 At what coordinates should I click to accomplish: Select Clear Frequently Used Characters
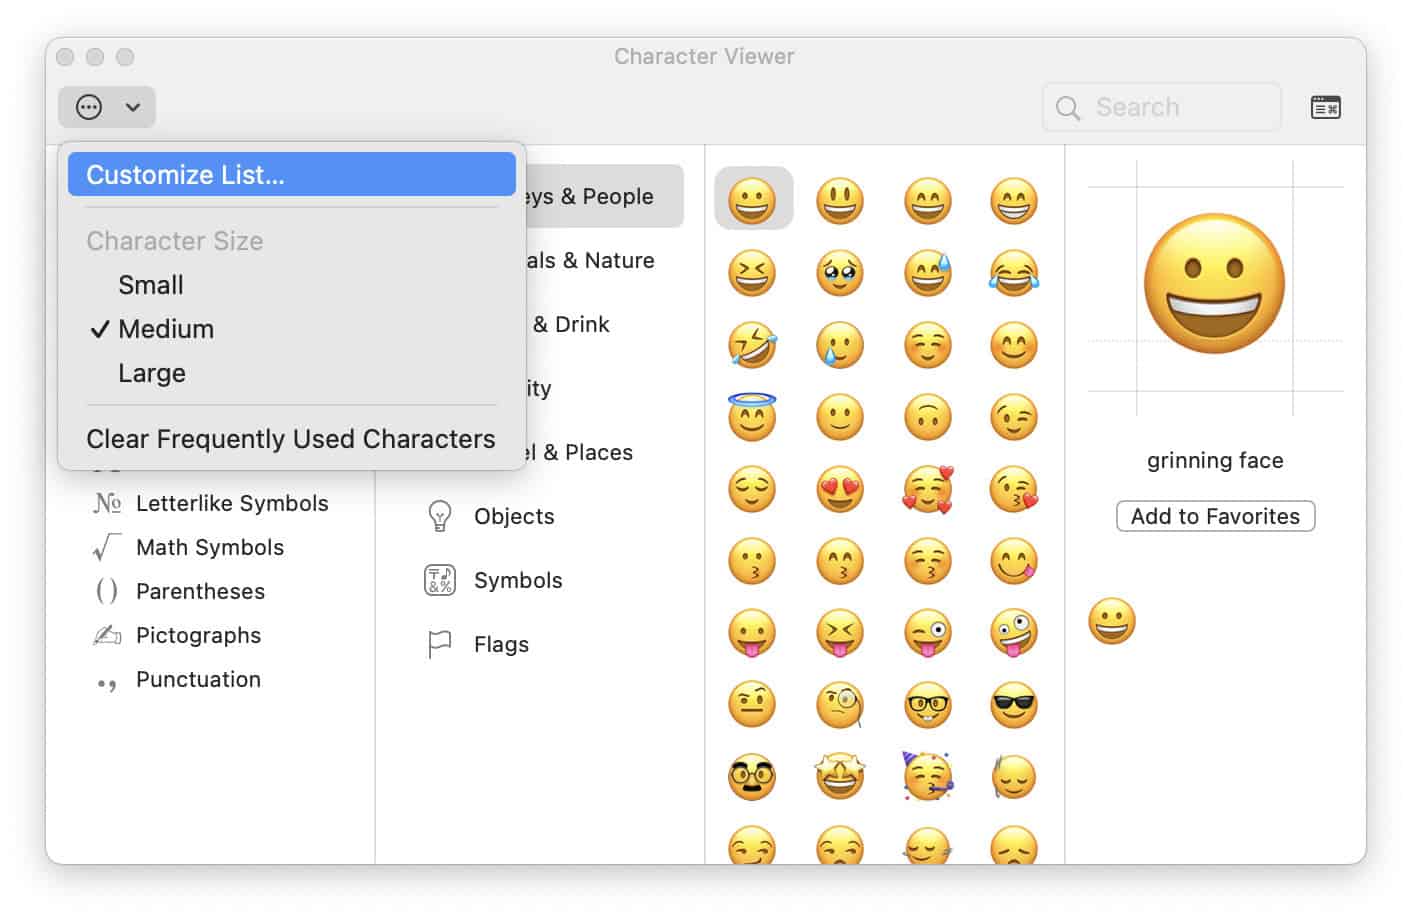pyautogui.click(x=291, y=439)
